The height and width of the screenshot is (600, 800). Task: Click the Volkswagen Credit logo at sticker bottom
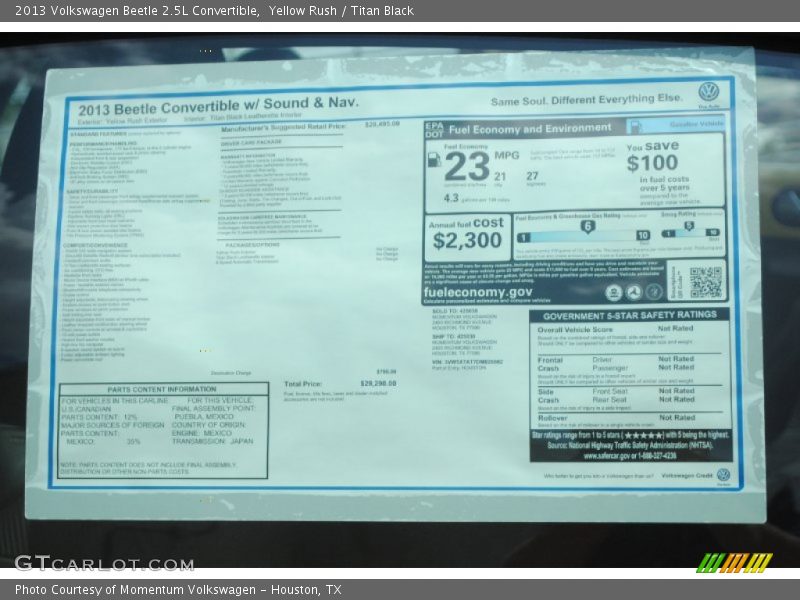tap(723, 475)
